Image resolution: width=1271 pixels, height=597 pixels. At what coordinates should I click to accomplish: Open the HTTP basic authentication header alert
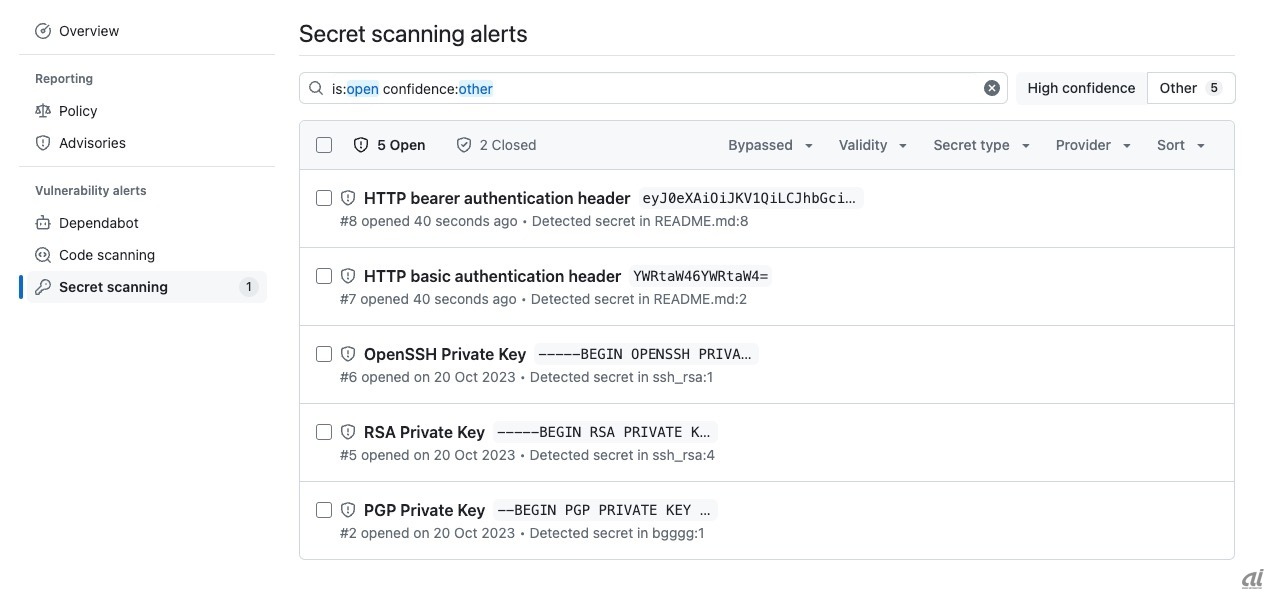pos(492,276)
